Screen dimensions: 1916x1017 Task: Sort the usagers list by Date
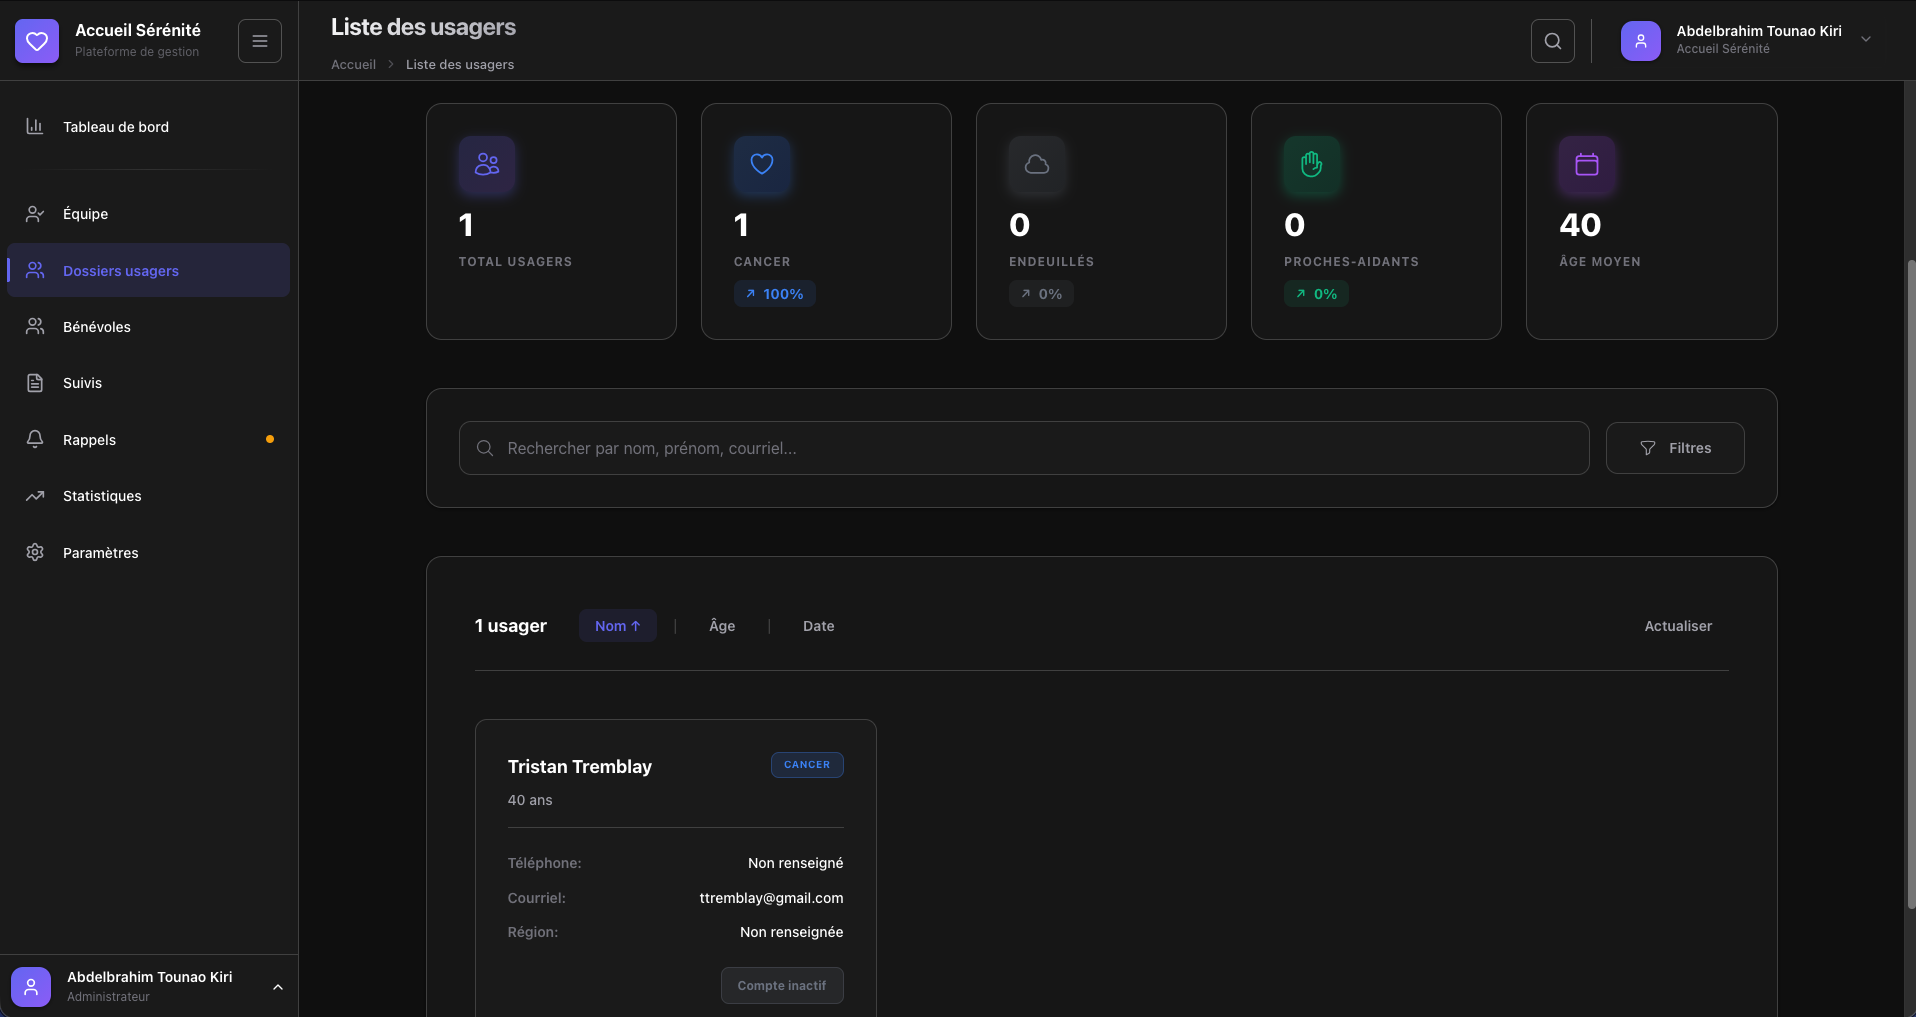[818, 626]
